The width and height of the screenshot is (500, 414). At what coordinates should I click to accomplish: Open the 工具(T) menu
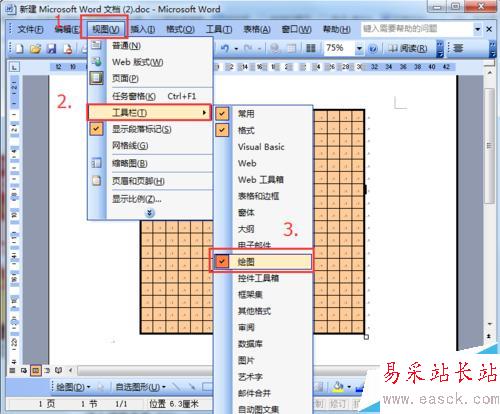point(219,30)
